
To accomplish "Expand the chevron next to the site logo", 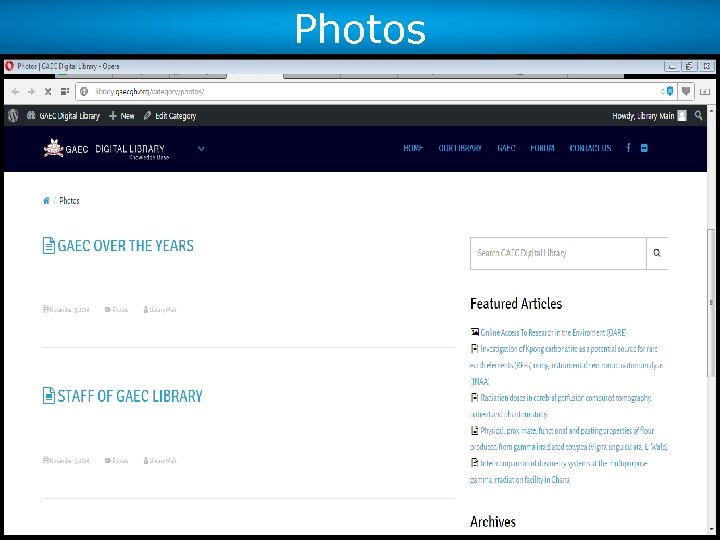I will point(201,148).
